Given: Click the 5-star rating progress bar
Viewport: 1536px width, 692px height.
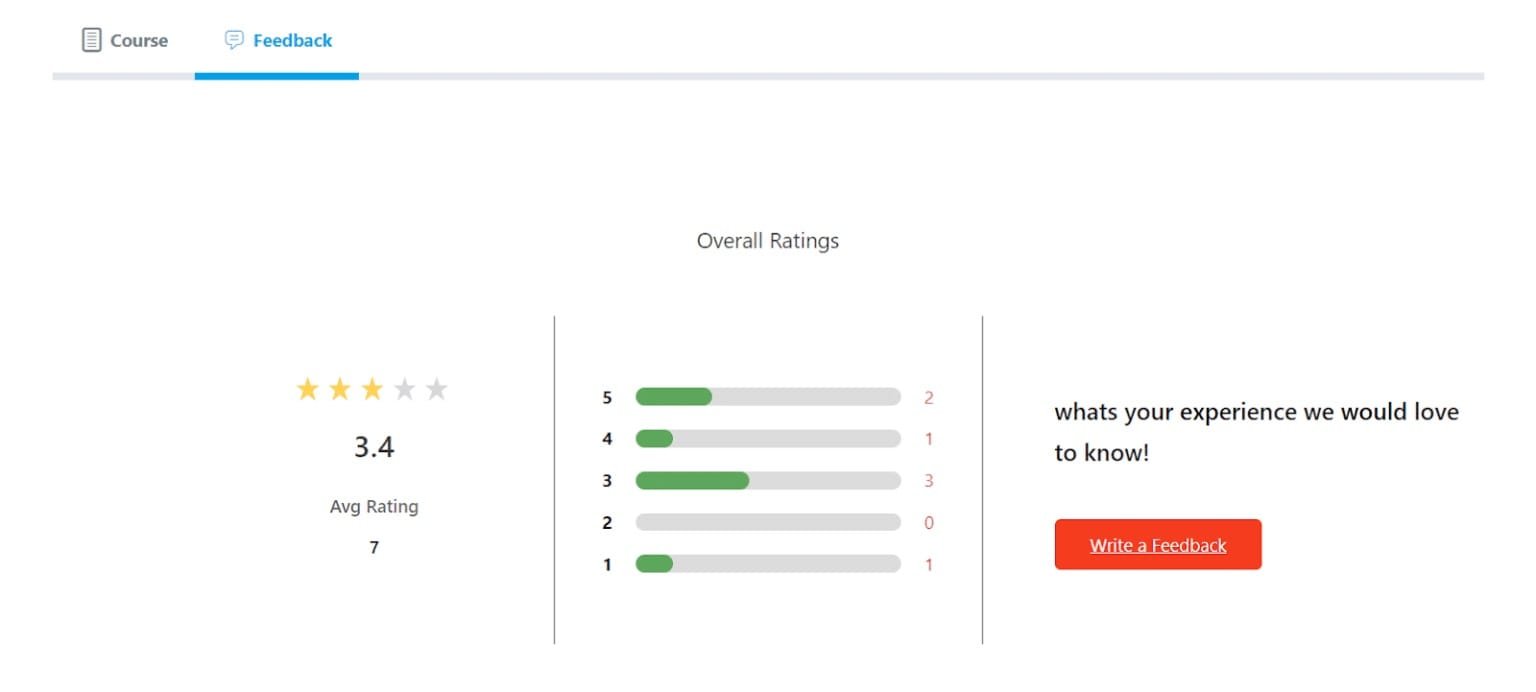Looking at the screenshot, I should click(768, 397).
